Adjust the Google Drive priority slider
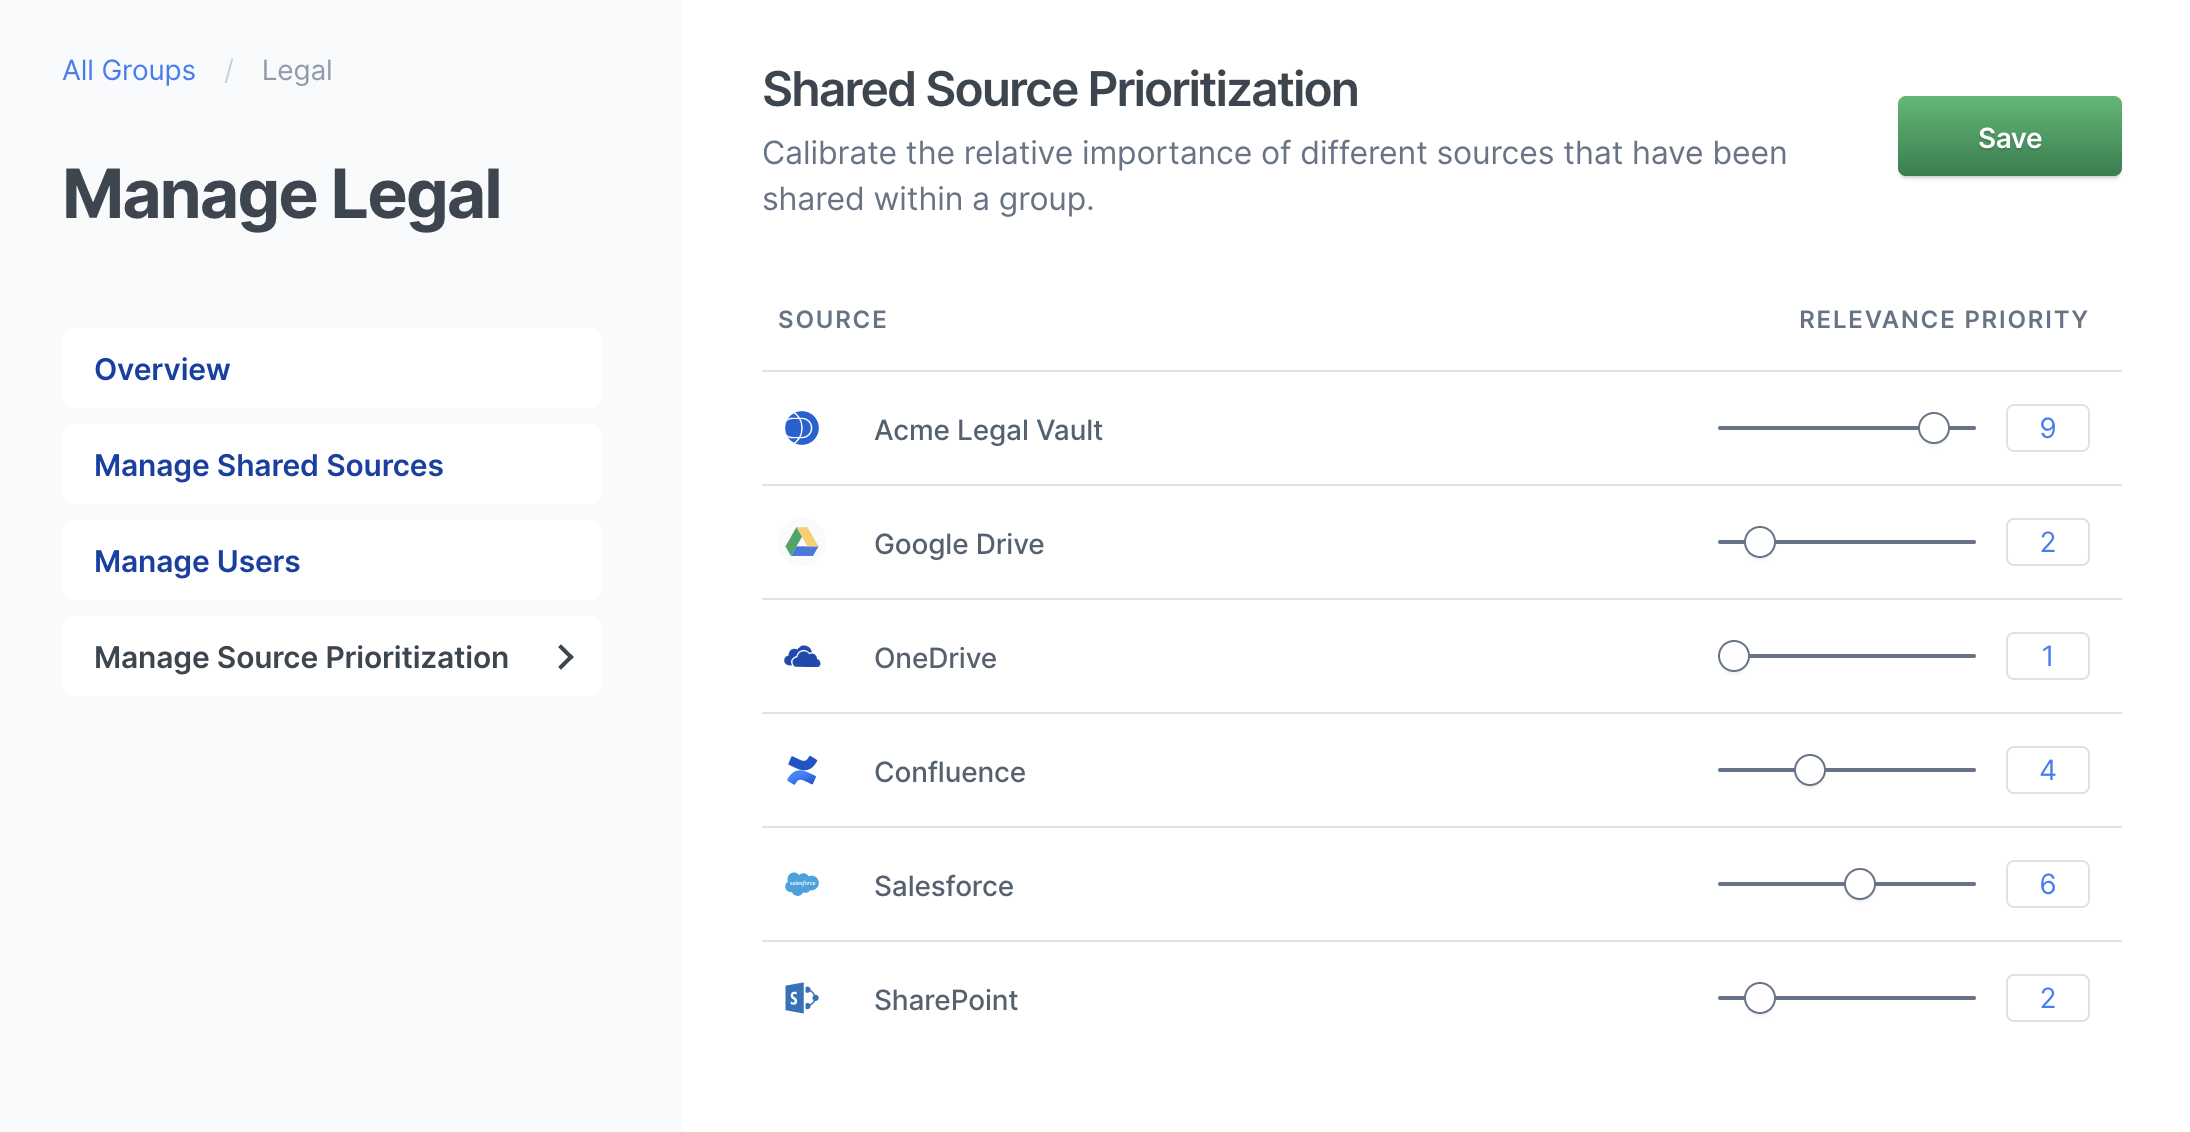Screen dimensions: 2190x1132 click(1759, 541)
